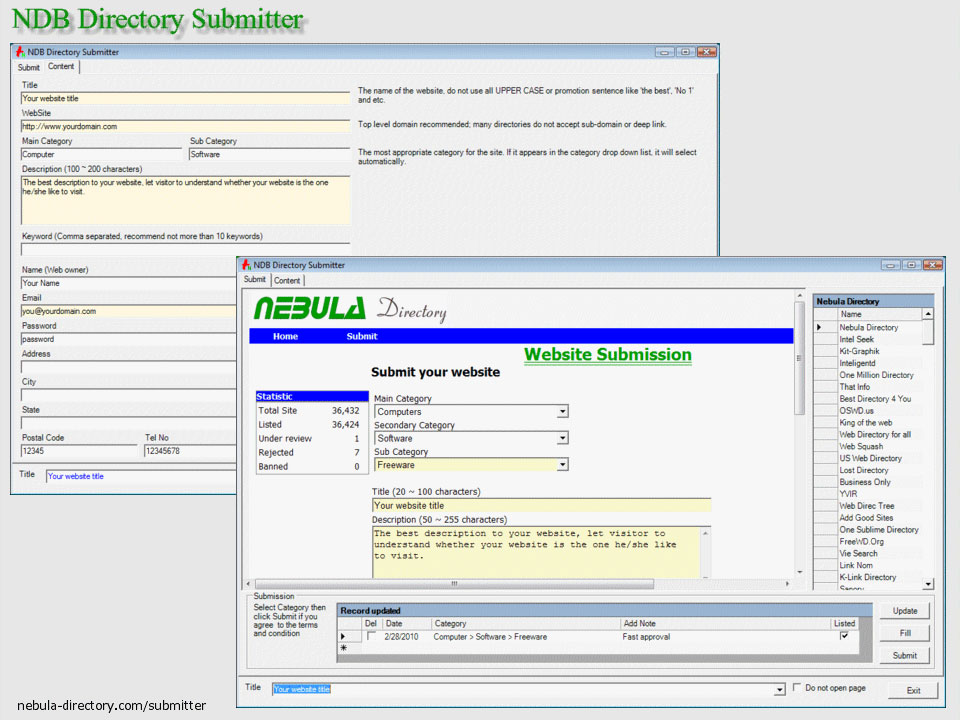This screenshot has height=720, width=960.
Task: Click the Tel No field containing 12345678
Action: click(x=190, y=451)
